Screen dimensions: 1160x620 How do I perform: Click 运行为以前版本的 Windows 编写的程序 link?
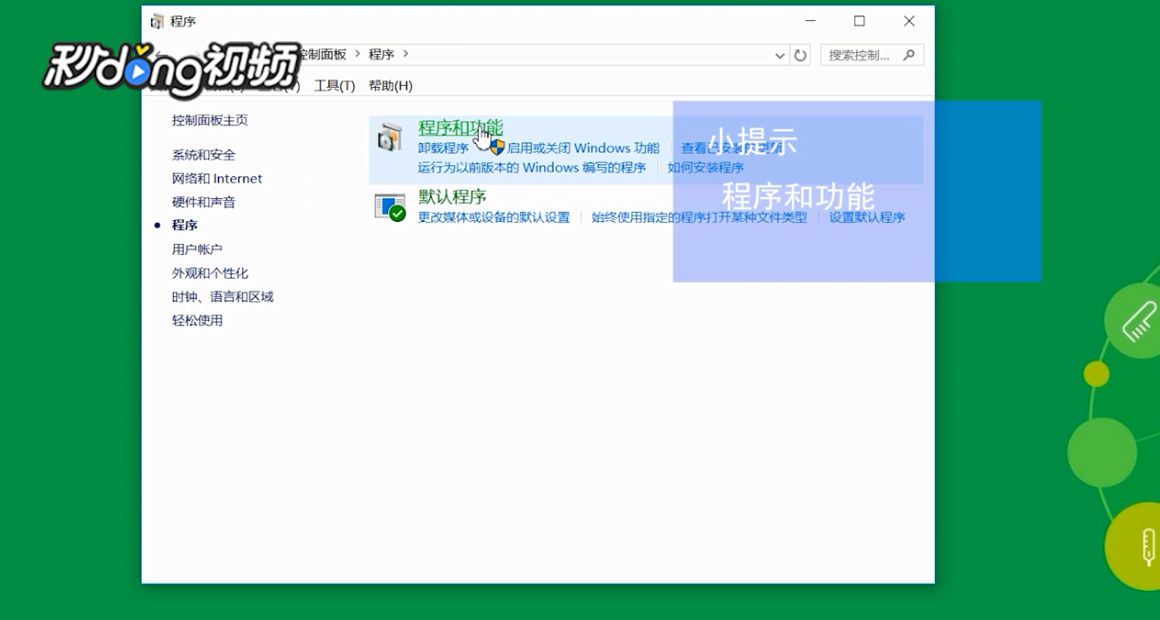[531, 168]
